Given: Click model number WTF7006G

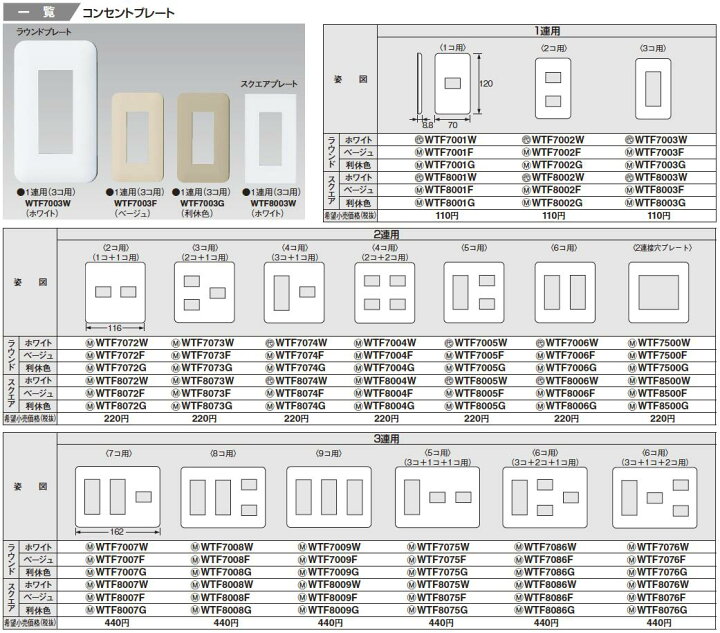Looking at the screenshot, I should click(571, 368).
